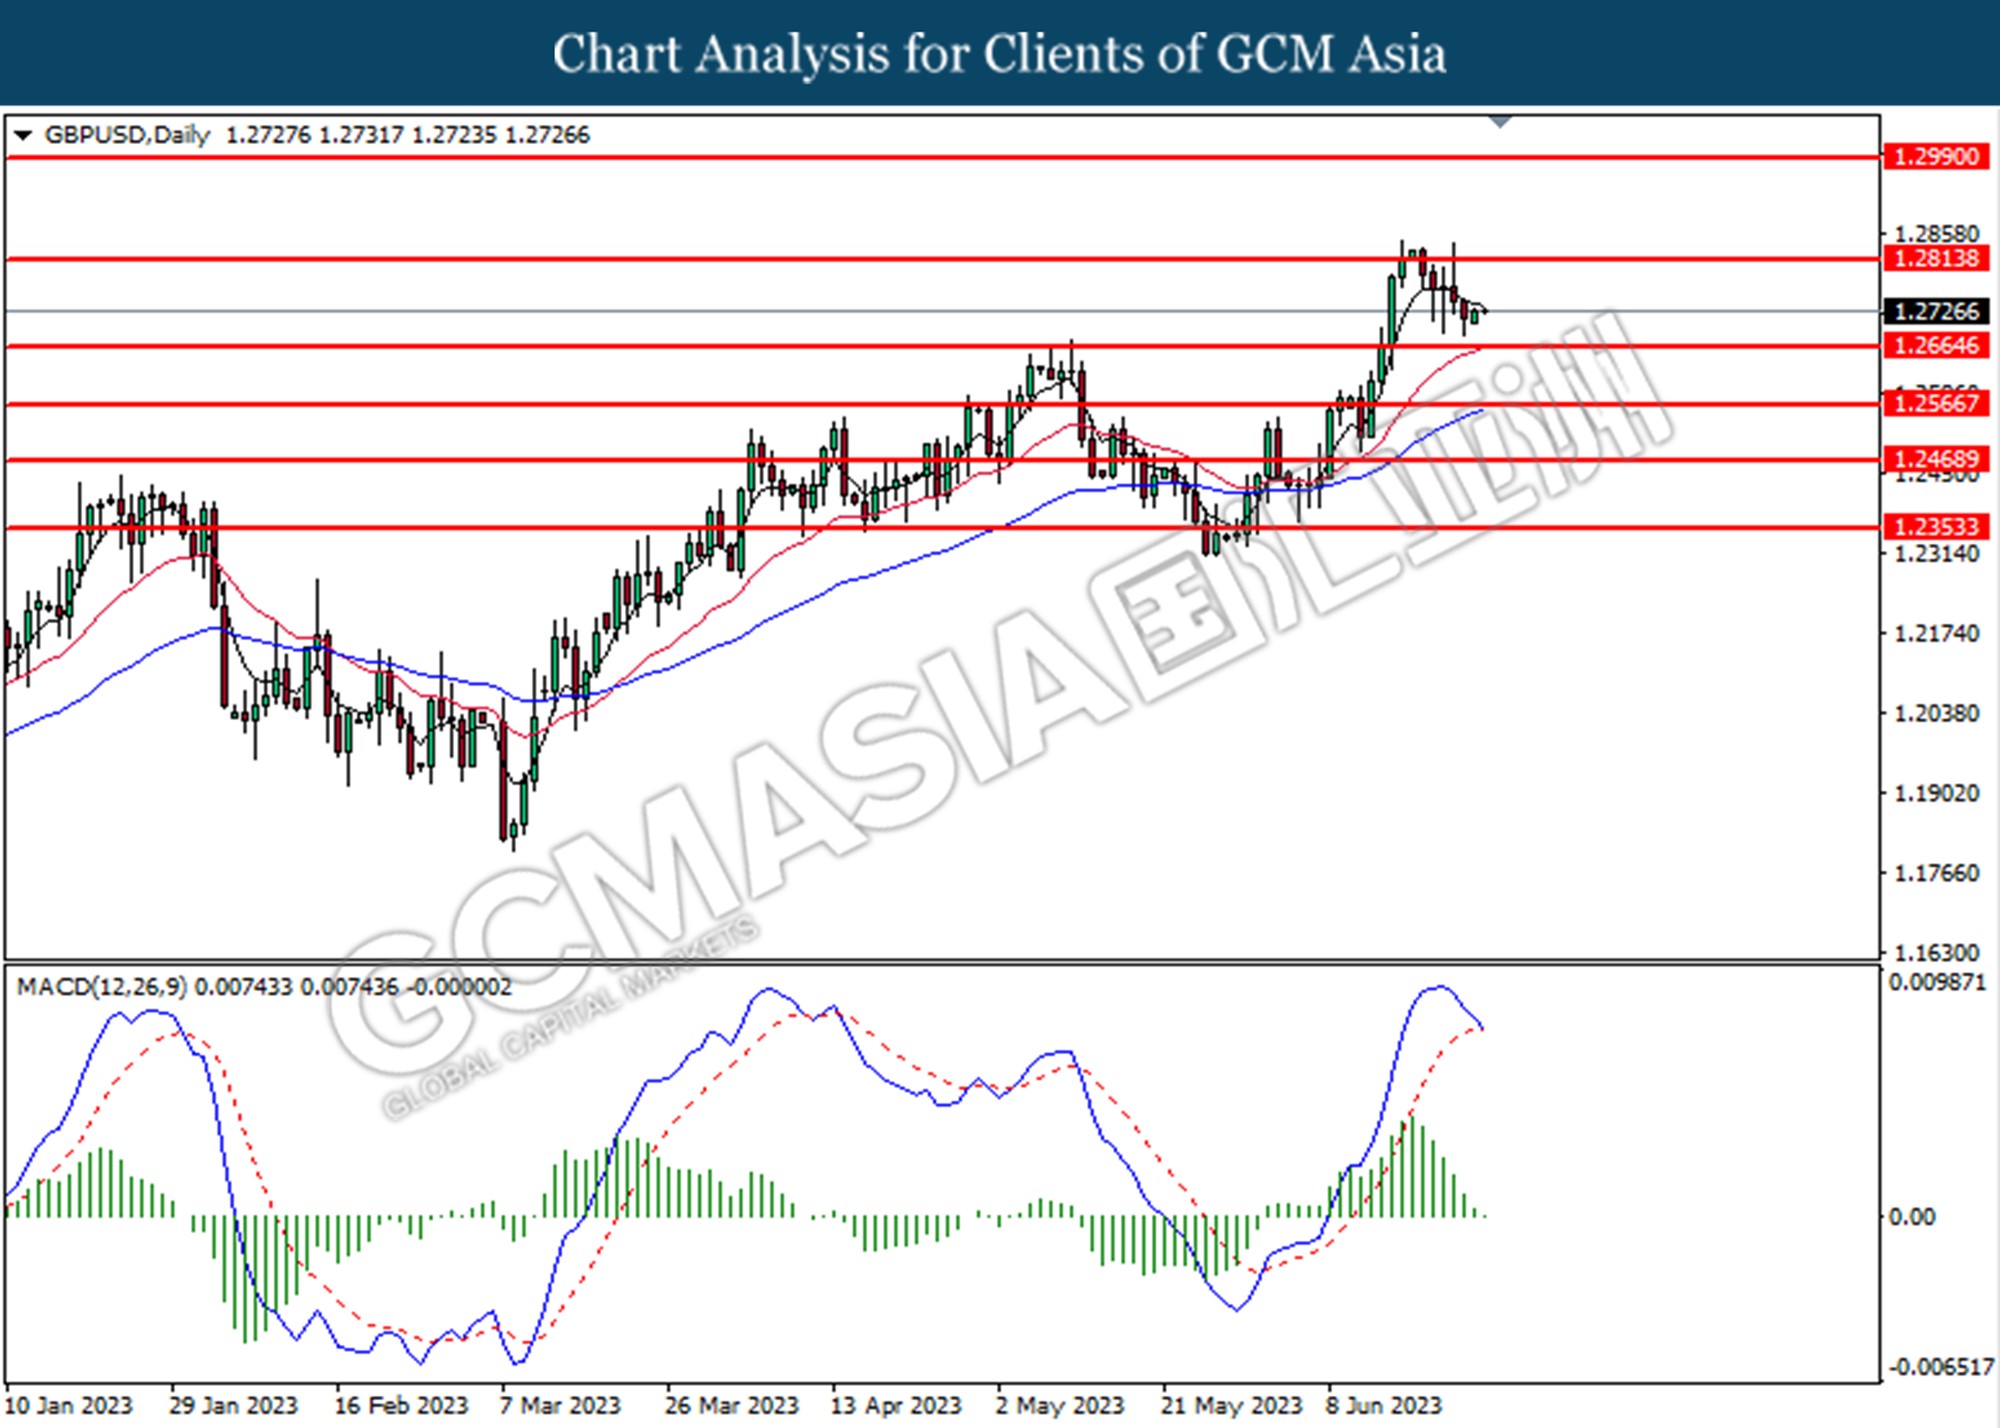Click the GBPUSD,Daily symbol title
This screenshot has height=1428, width=2000.
click(127, 135)
